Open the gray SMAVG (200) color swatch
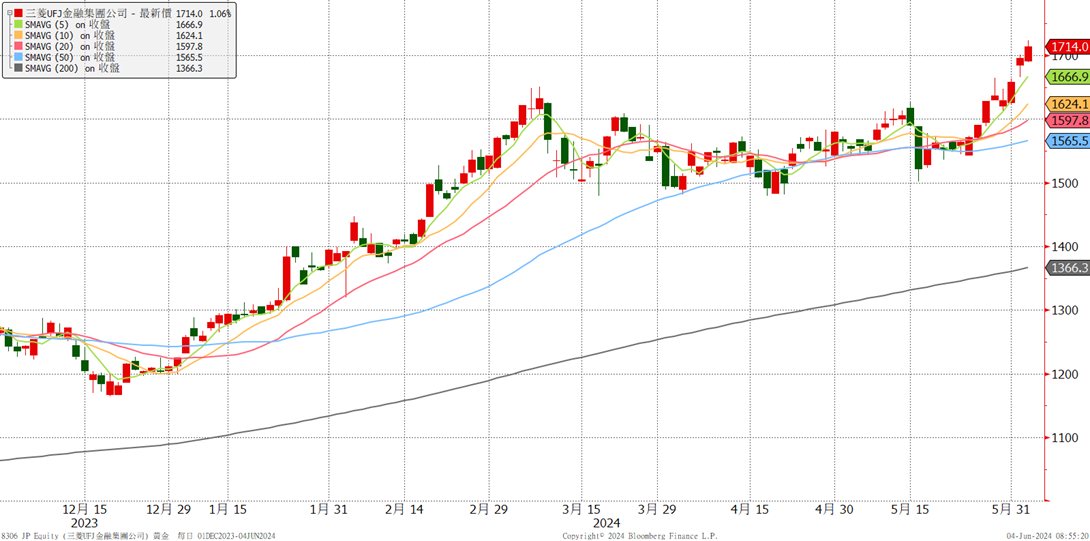This screenshot has height=541, width=1090. [19, 69]
